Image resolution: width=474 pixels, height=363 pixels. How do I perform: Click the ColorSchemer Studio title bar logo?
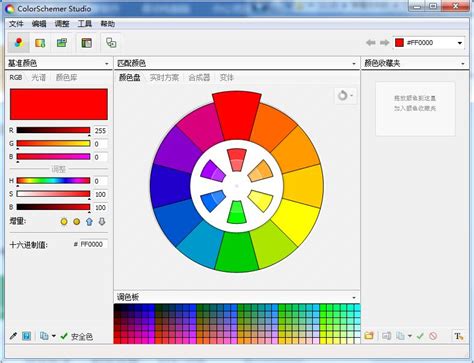pos(10,9)
